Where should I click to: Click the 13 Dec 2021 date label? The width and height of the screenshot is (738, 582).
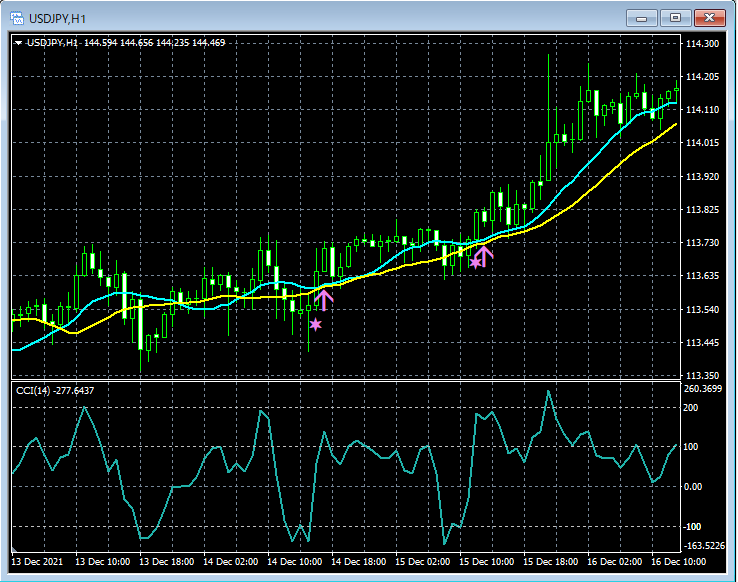point(36,563)
